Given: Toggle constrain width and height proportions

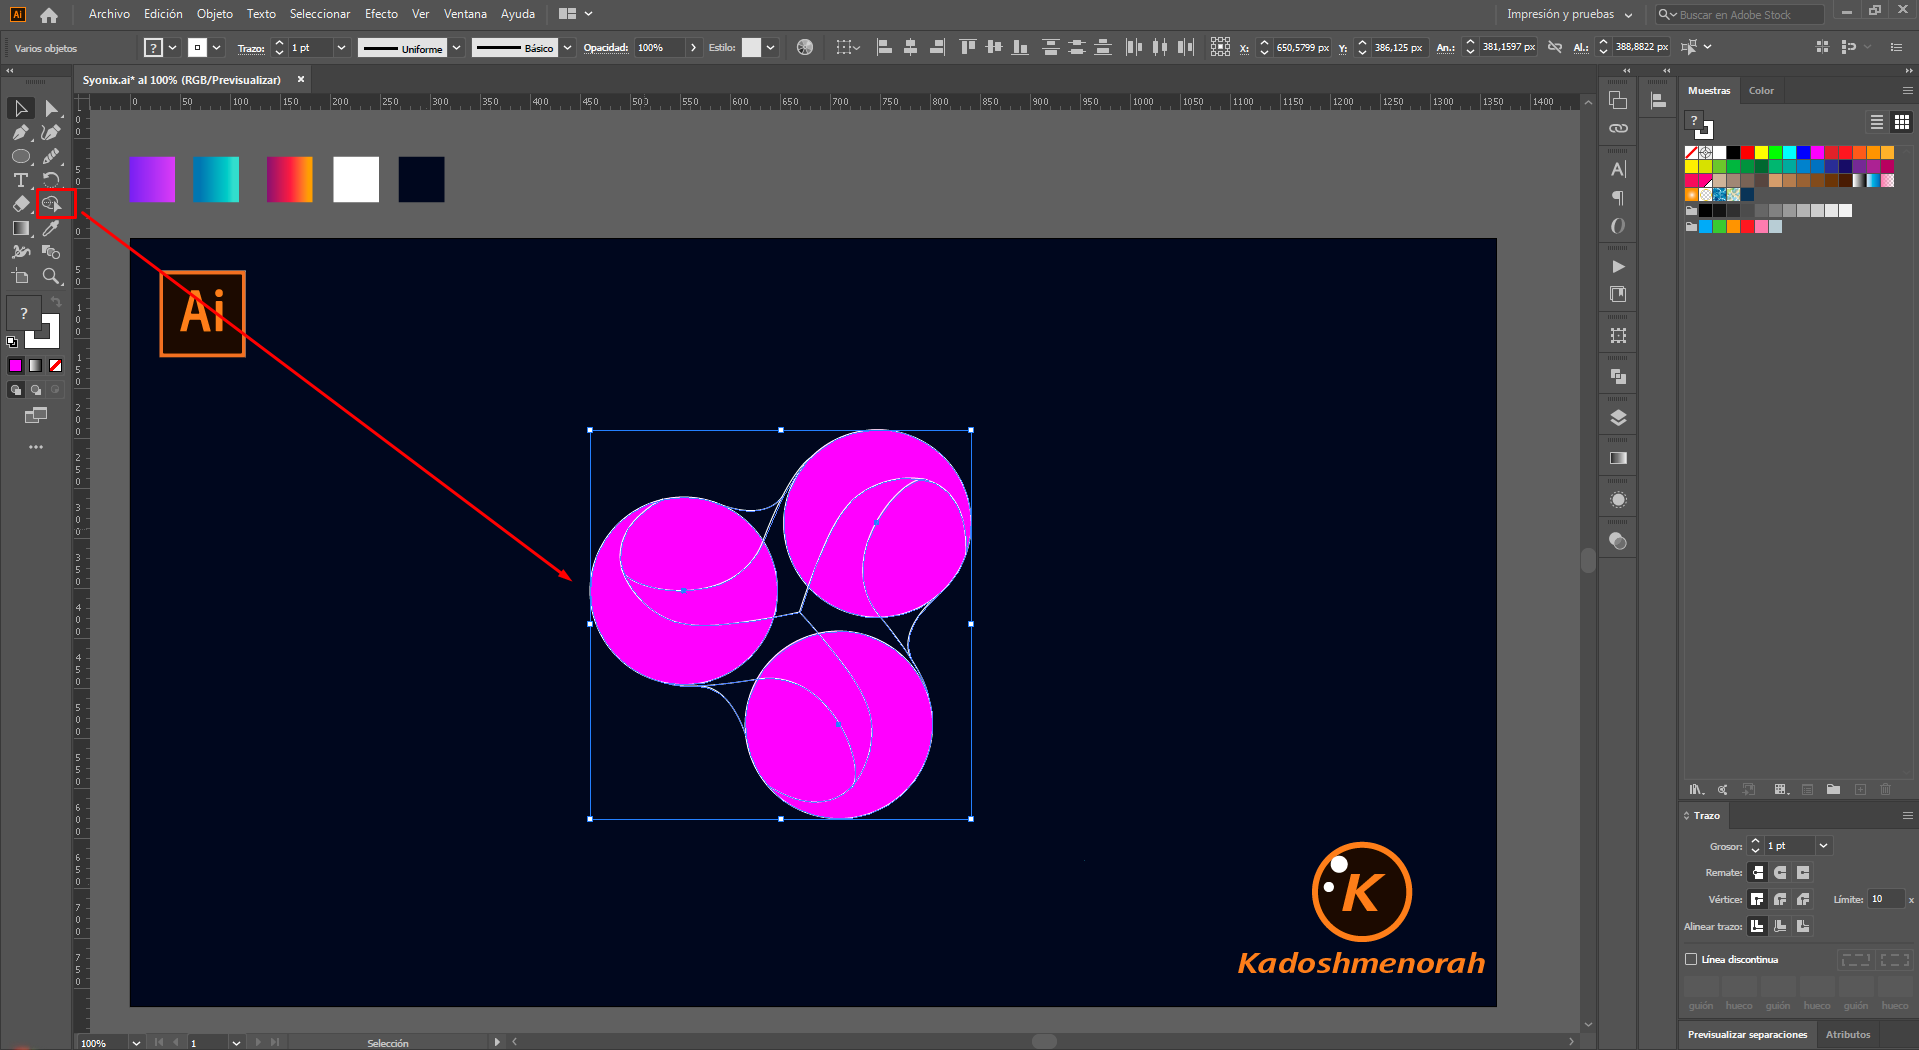Looking at the screenshot, I should coord(1554,47).
